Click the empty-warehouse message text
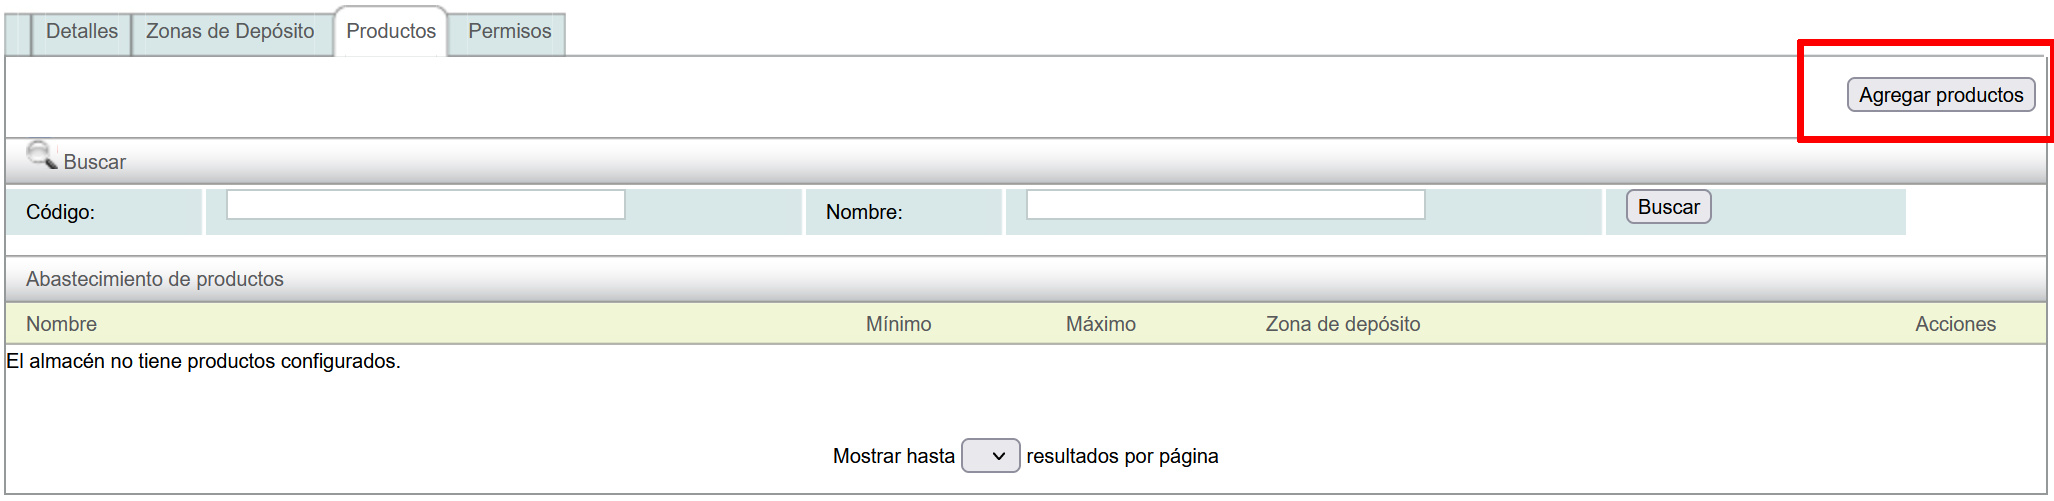Image resolution: width=2054 pixels, height=501 pixels. tap(203, 361)
